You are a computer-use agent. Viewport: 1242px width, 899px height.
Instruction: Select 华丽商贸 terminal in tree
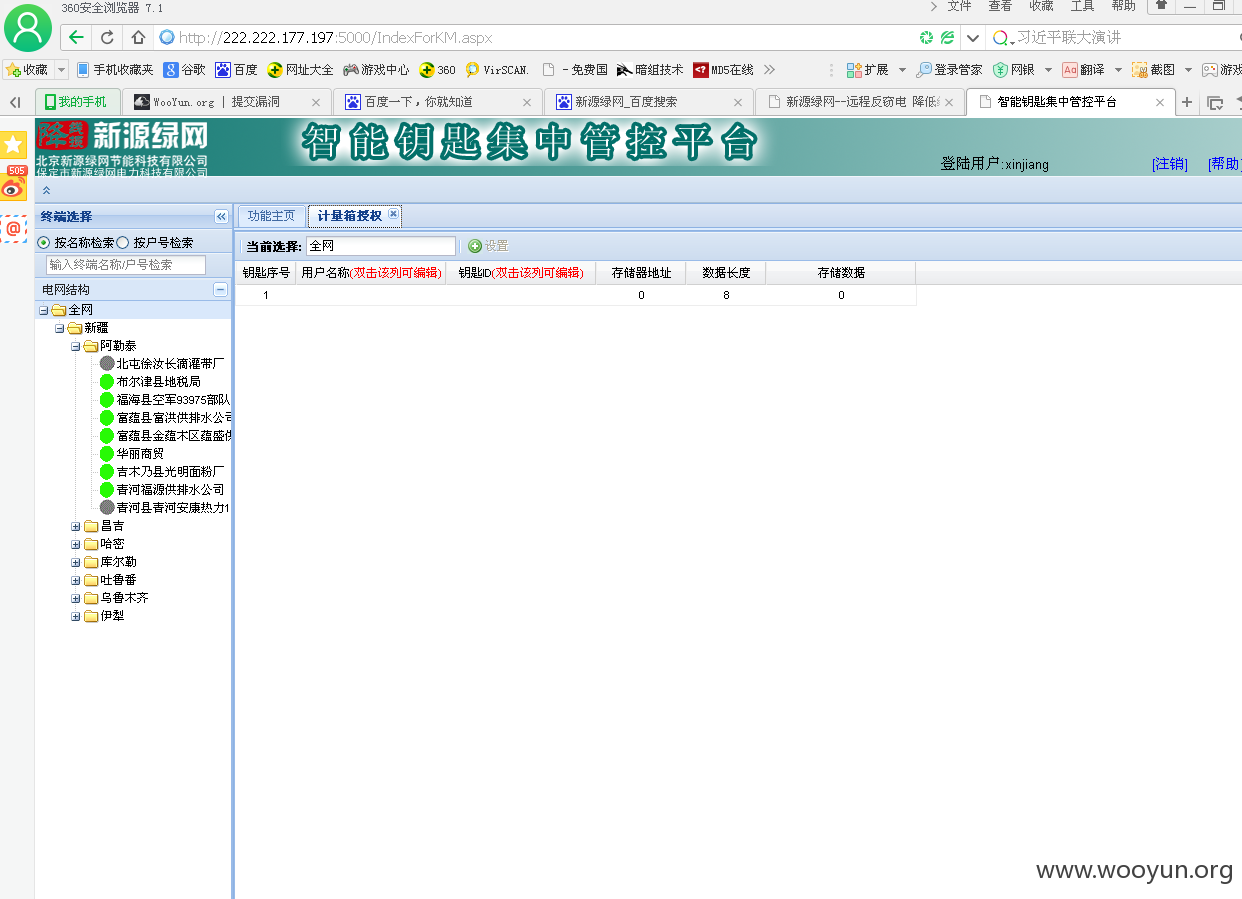[x=140, y=454]
